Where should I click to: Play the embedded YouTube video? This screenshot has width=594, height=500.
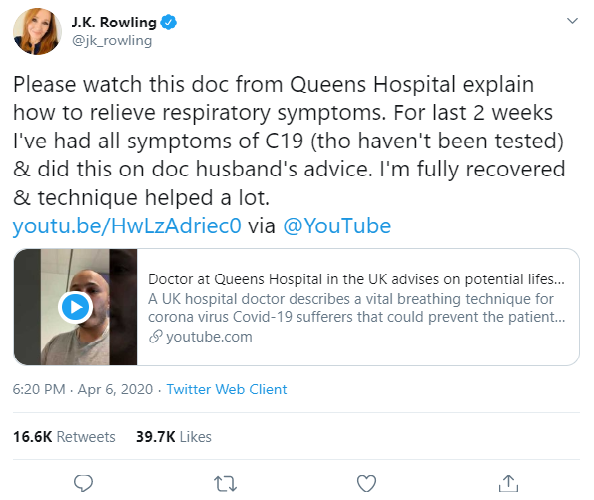75,307
